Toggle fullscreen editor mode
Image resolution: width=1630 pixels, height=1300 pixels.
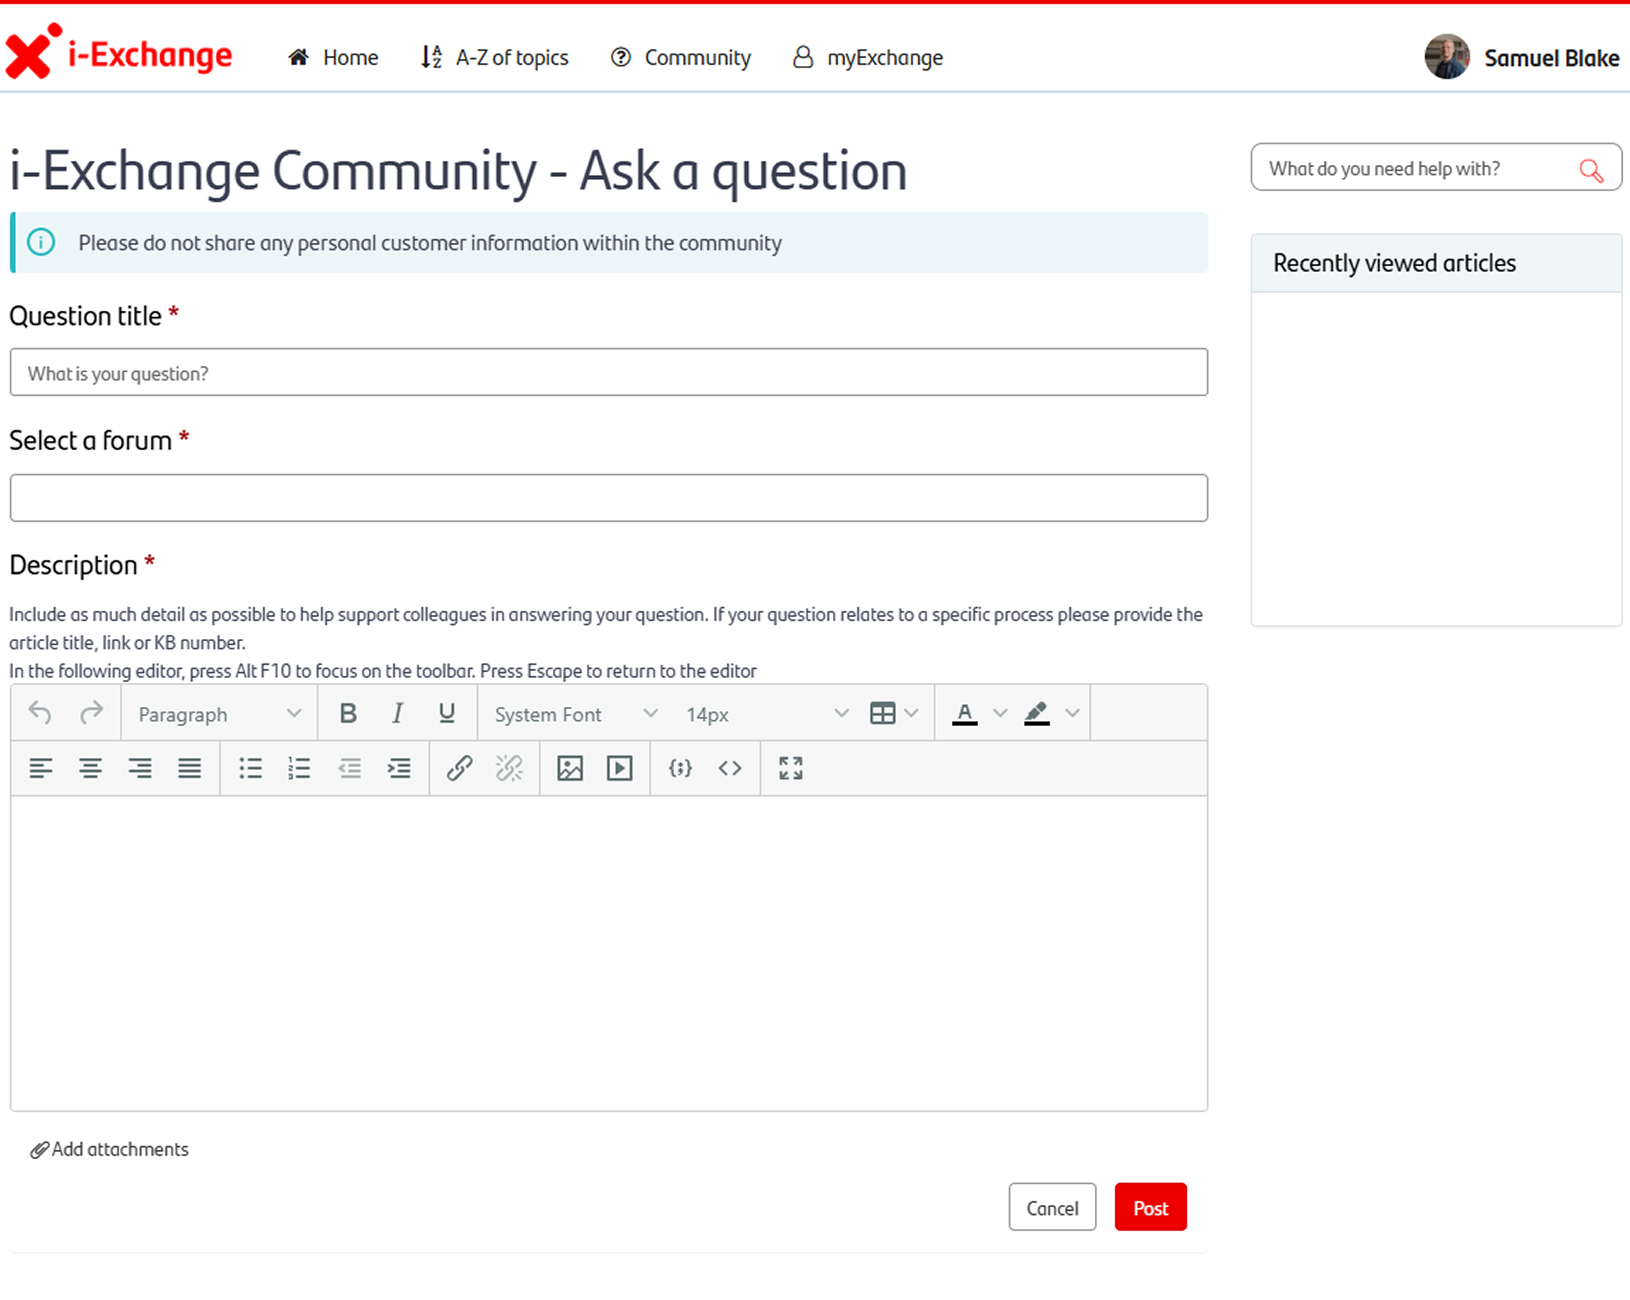pos(791,768)
